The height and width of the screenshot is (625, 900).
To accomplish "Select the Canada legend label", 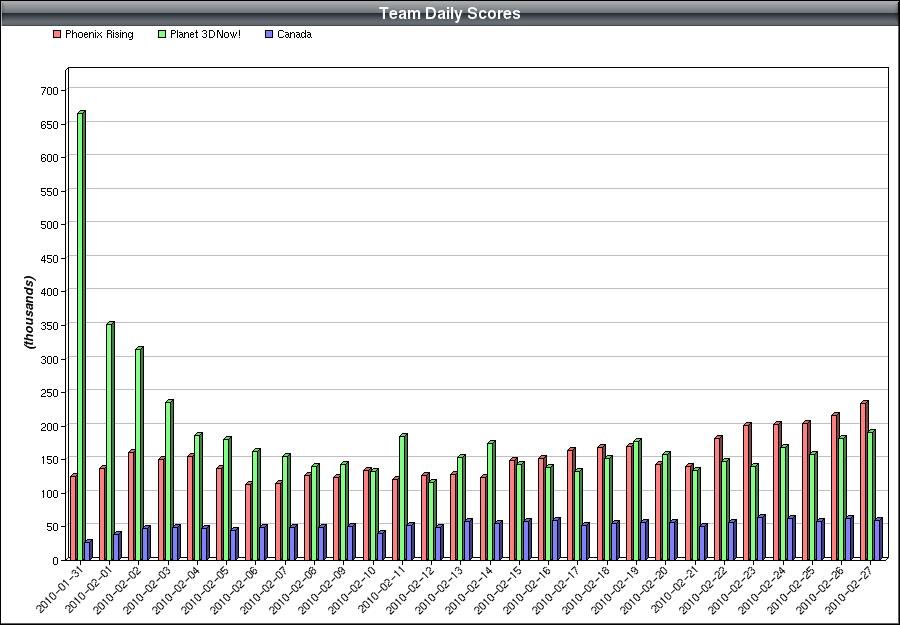I will [294, 34].
